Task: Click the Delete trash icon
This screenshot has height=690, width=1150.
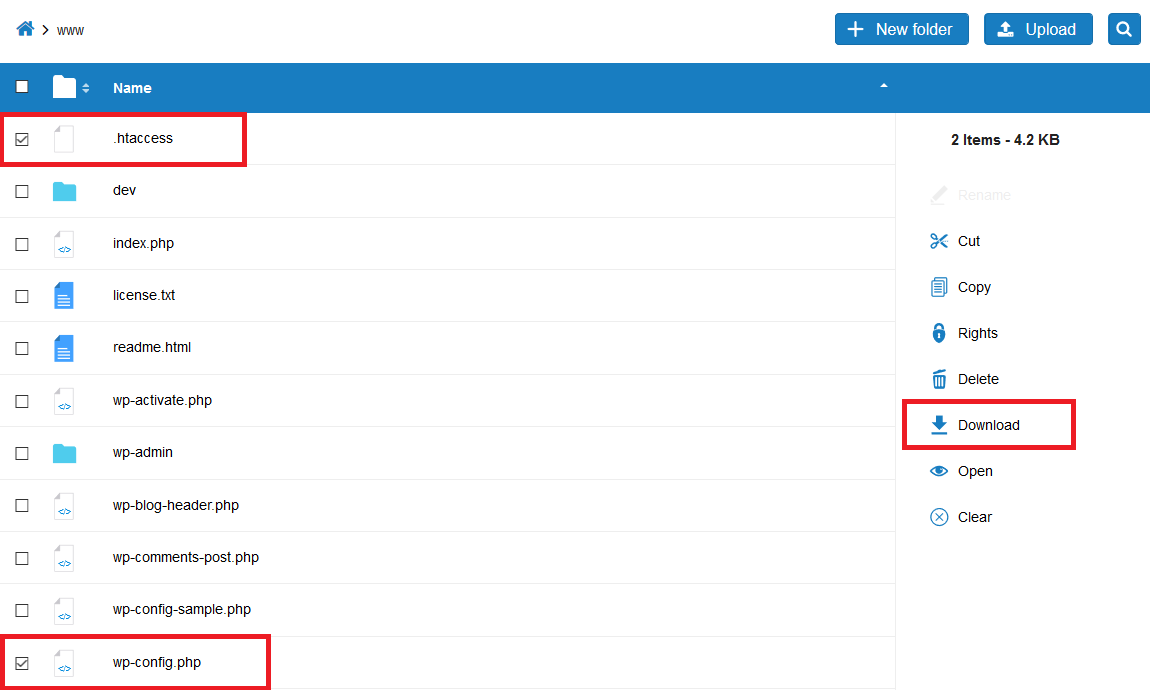Action: pyautogui.click(x=939, y=379)
